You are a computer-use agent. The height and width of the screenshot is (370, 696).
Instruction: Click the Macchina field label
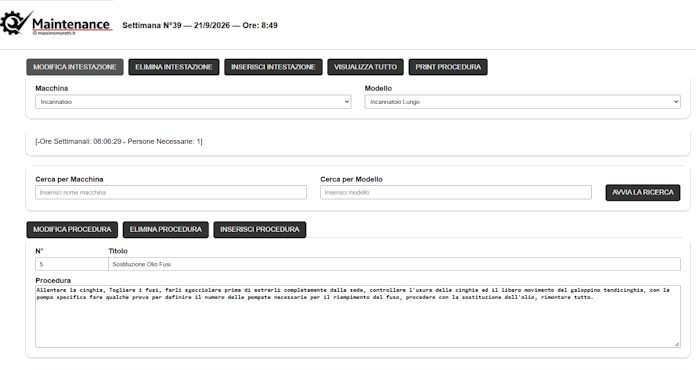point(51,88)
